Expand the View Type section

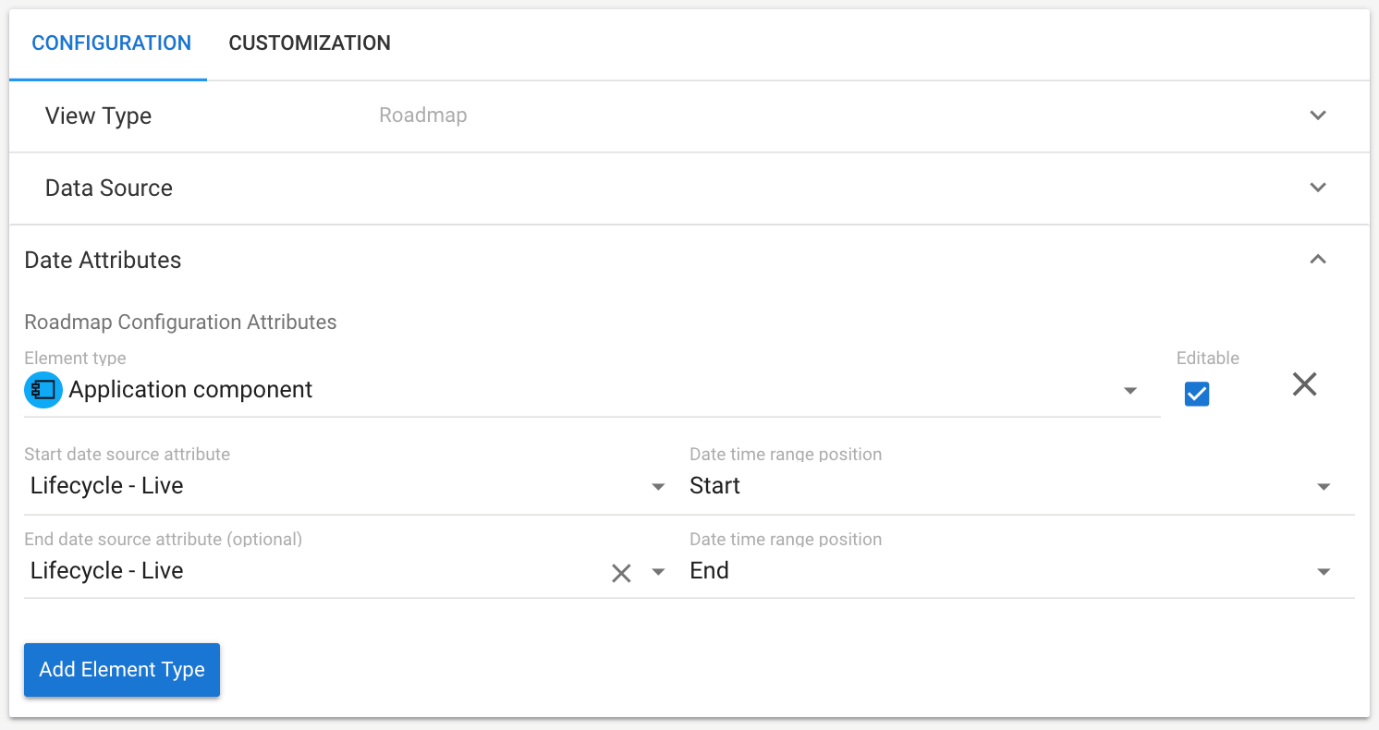(1318, 116)
